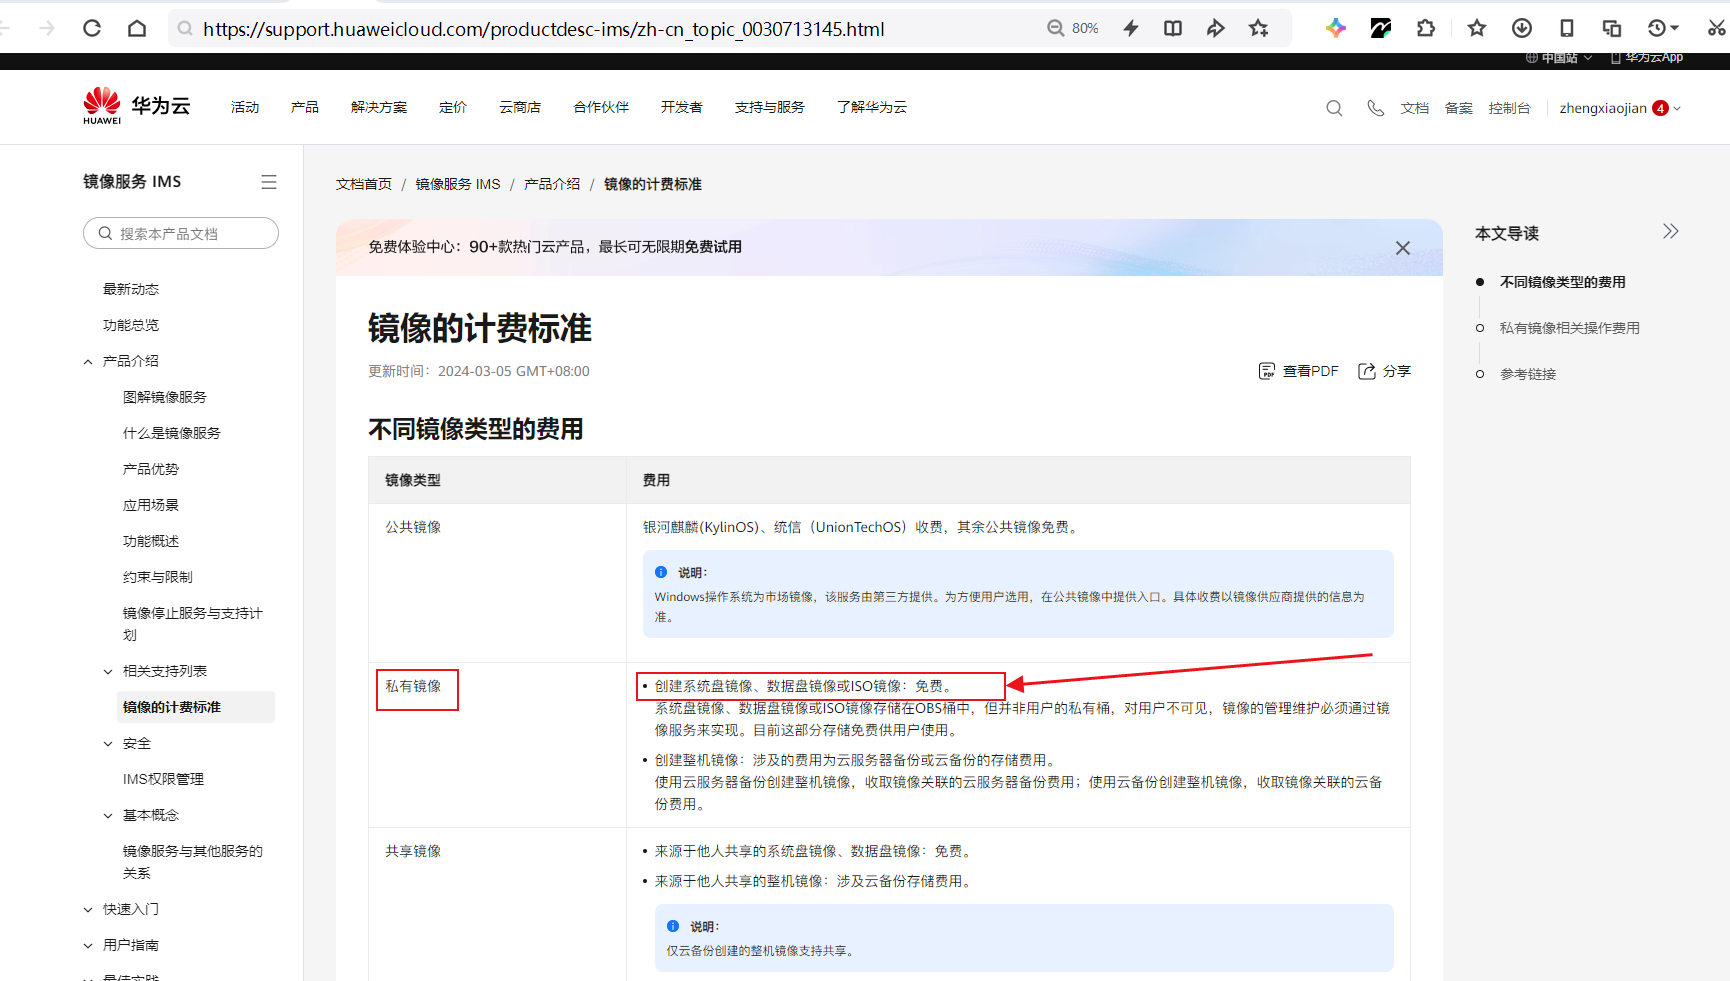Image resolution: width=1730 pixels, height=981 pixels.
Task: Jump to 不同镜像类型的费用 in page guide
Action: point(1563,282)
